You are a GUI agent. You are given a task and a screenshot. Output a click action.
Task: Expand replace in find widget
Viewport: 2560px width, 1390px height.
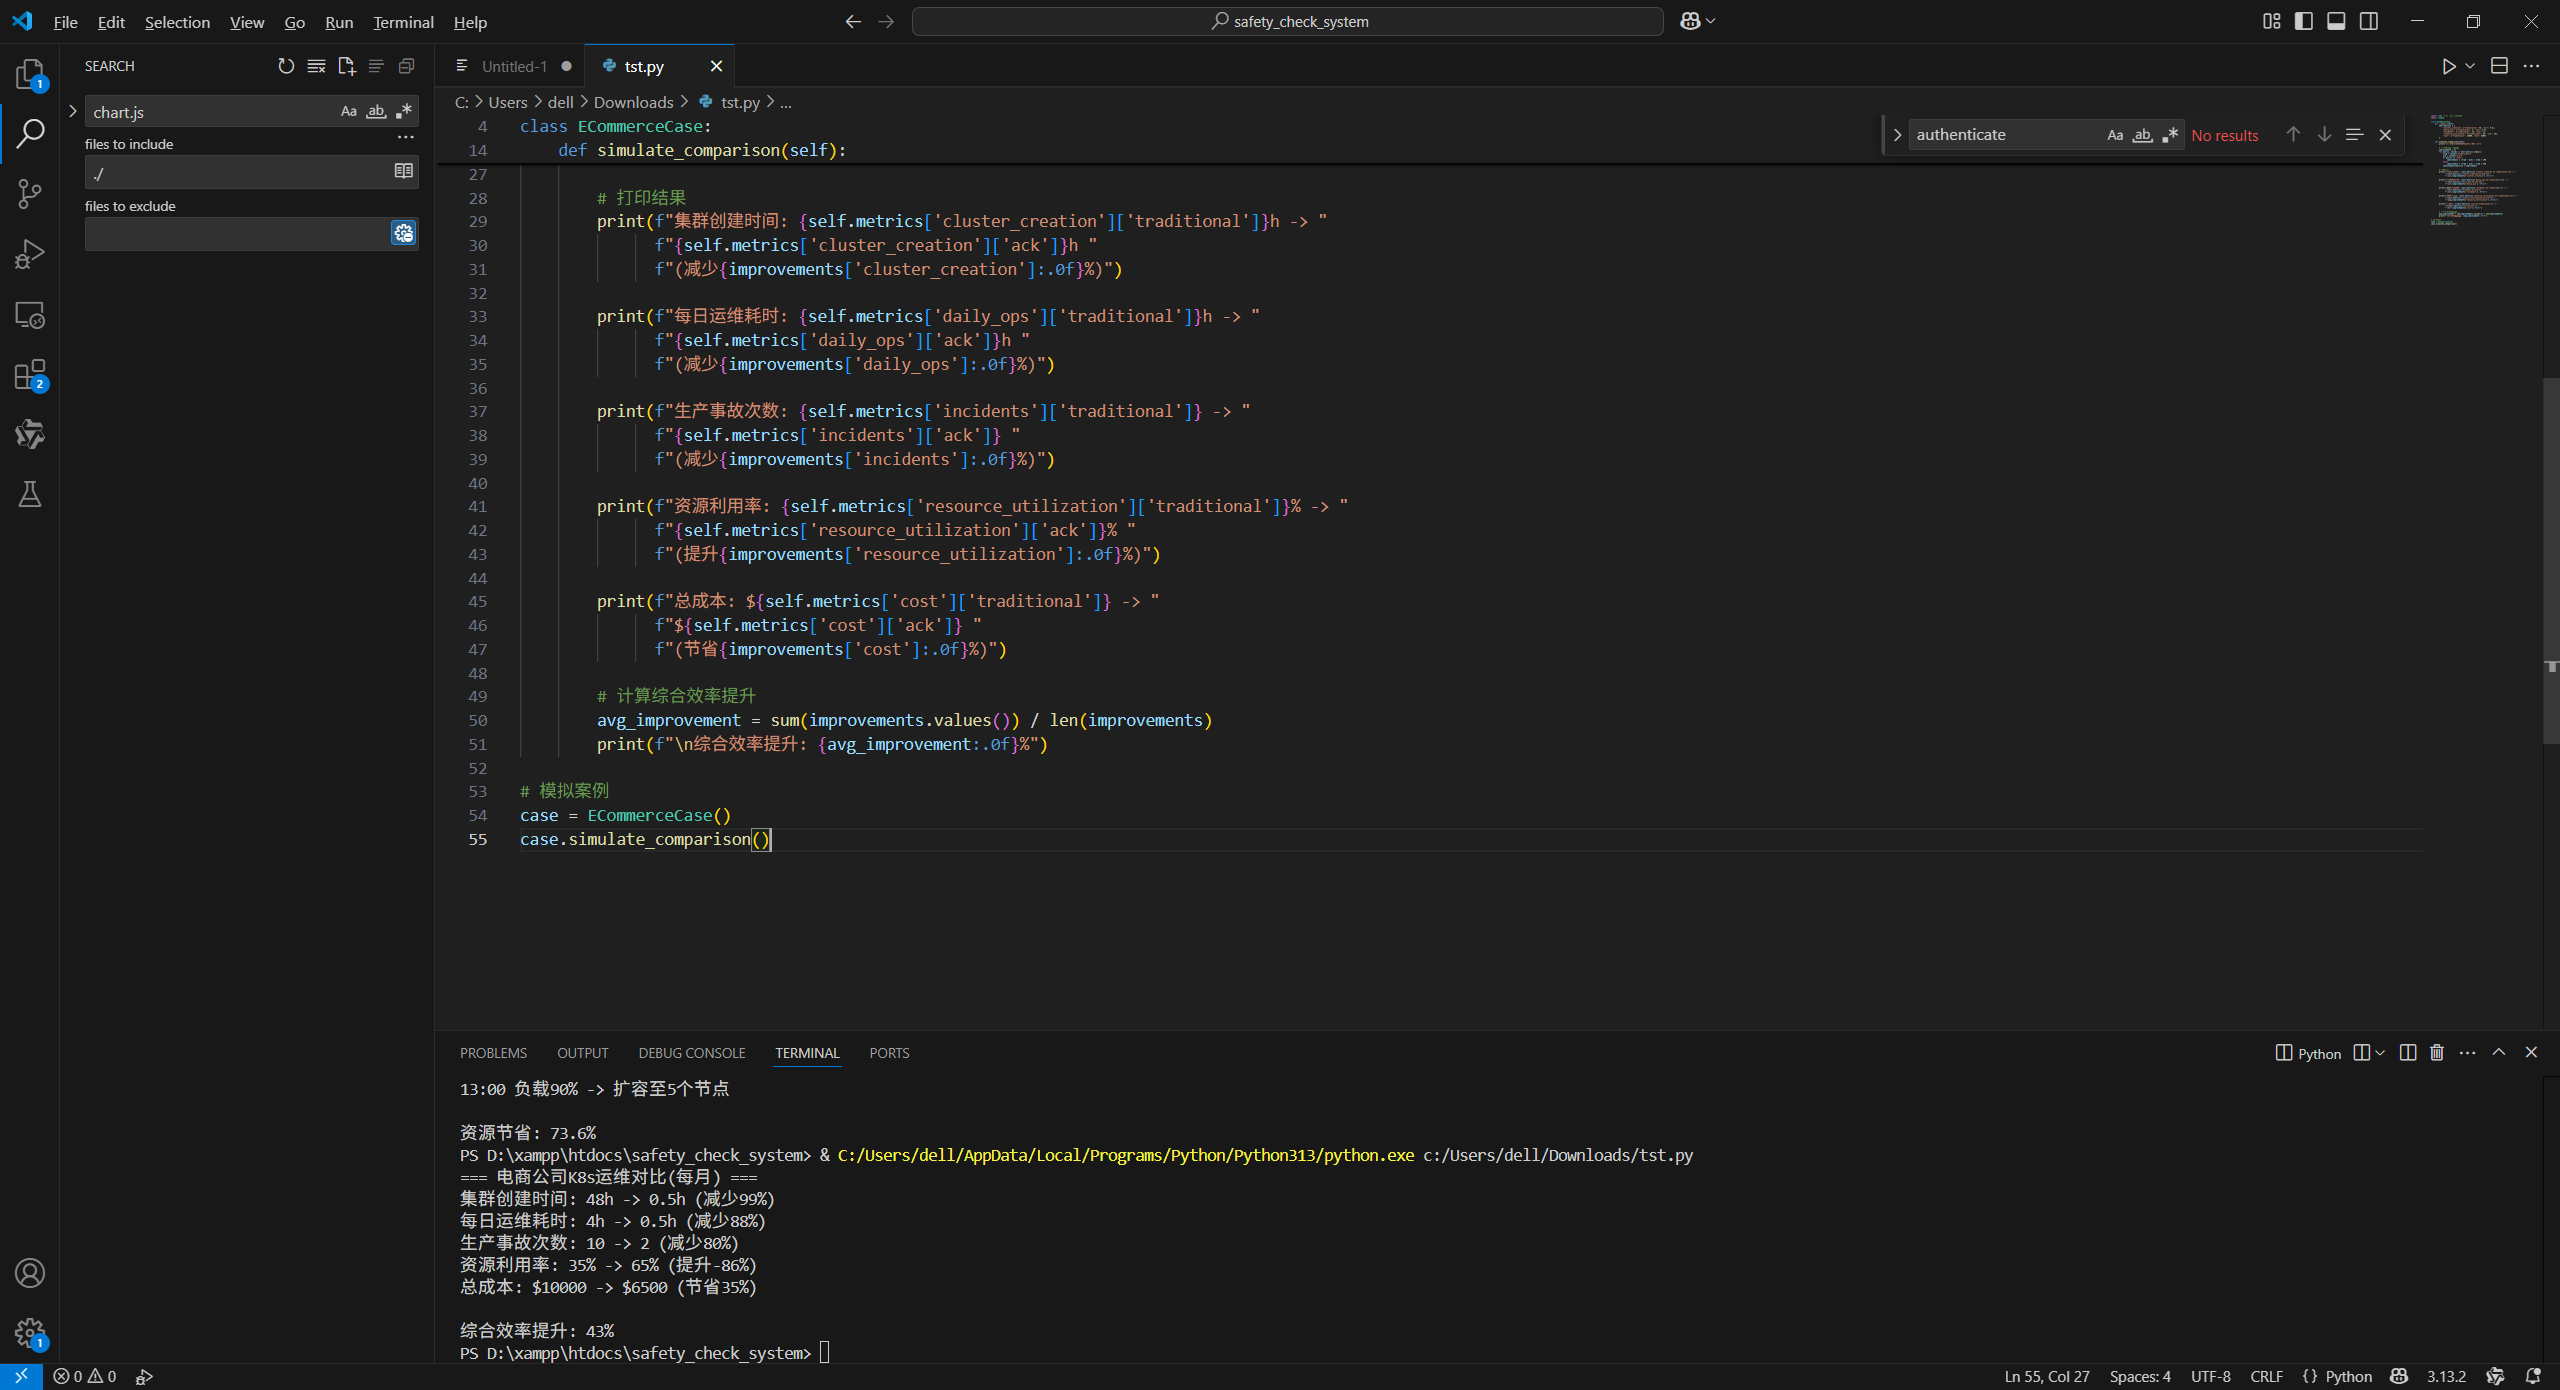pyautogui.click(x=1896, y=134)
